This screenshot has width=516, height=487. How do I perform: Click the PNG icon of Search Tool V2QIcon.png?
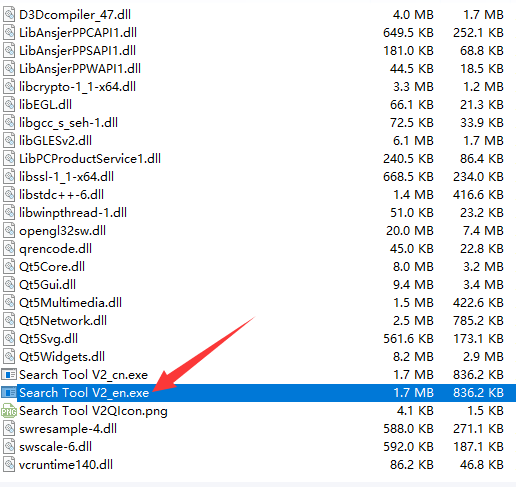coord(9,411)
